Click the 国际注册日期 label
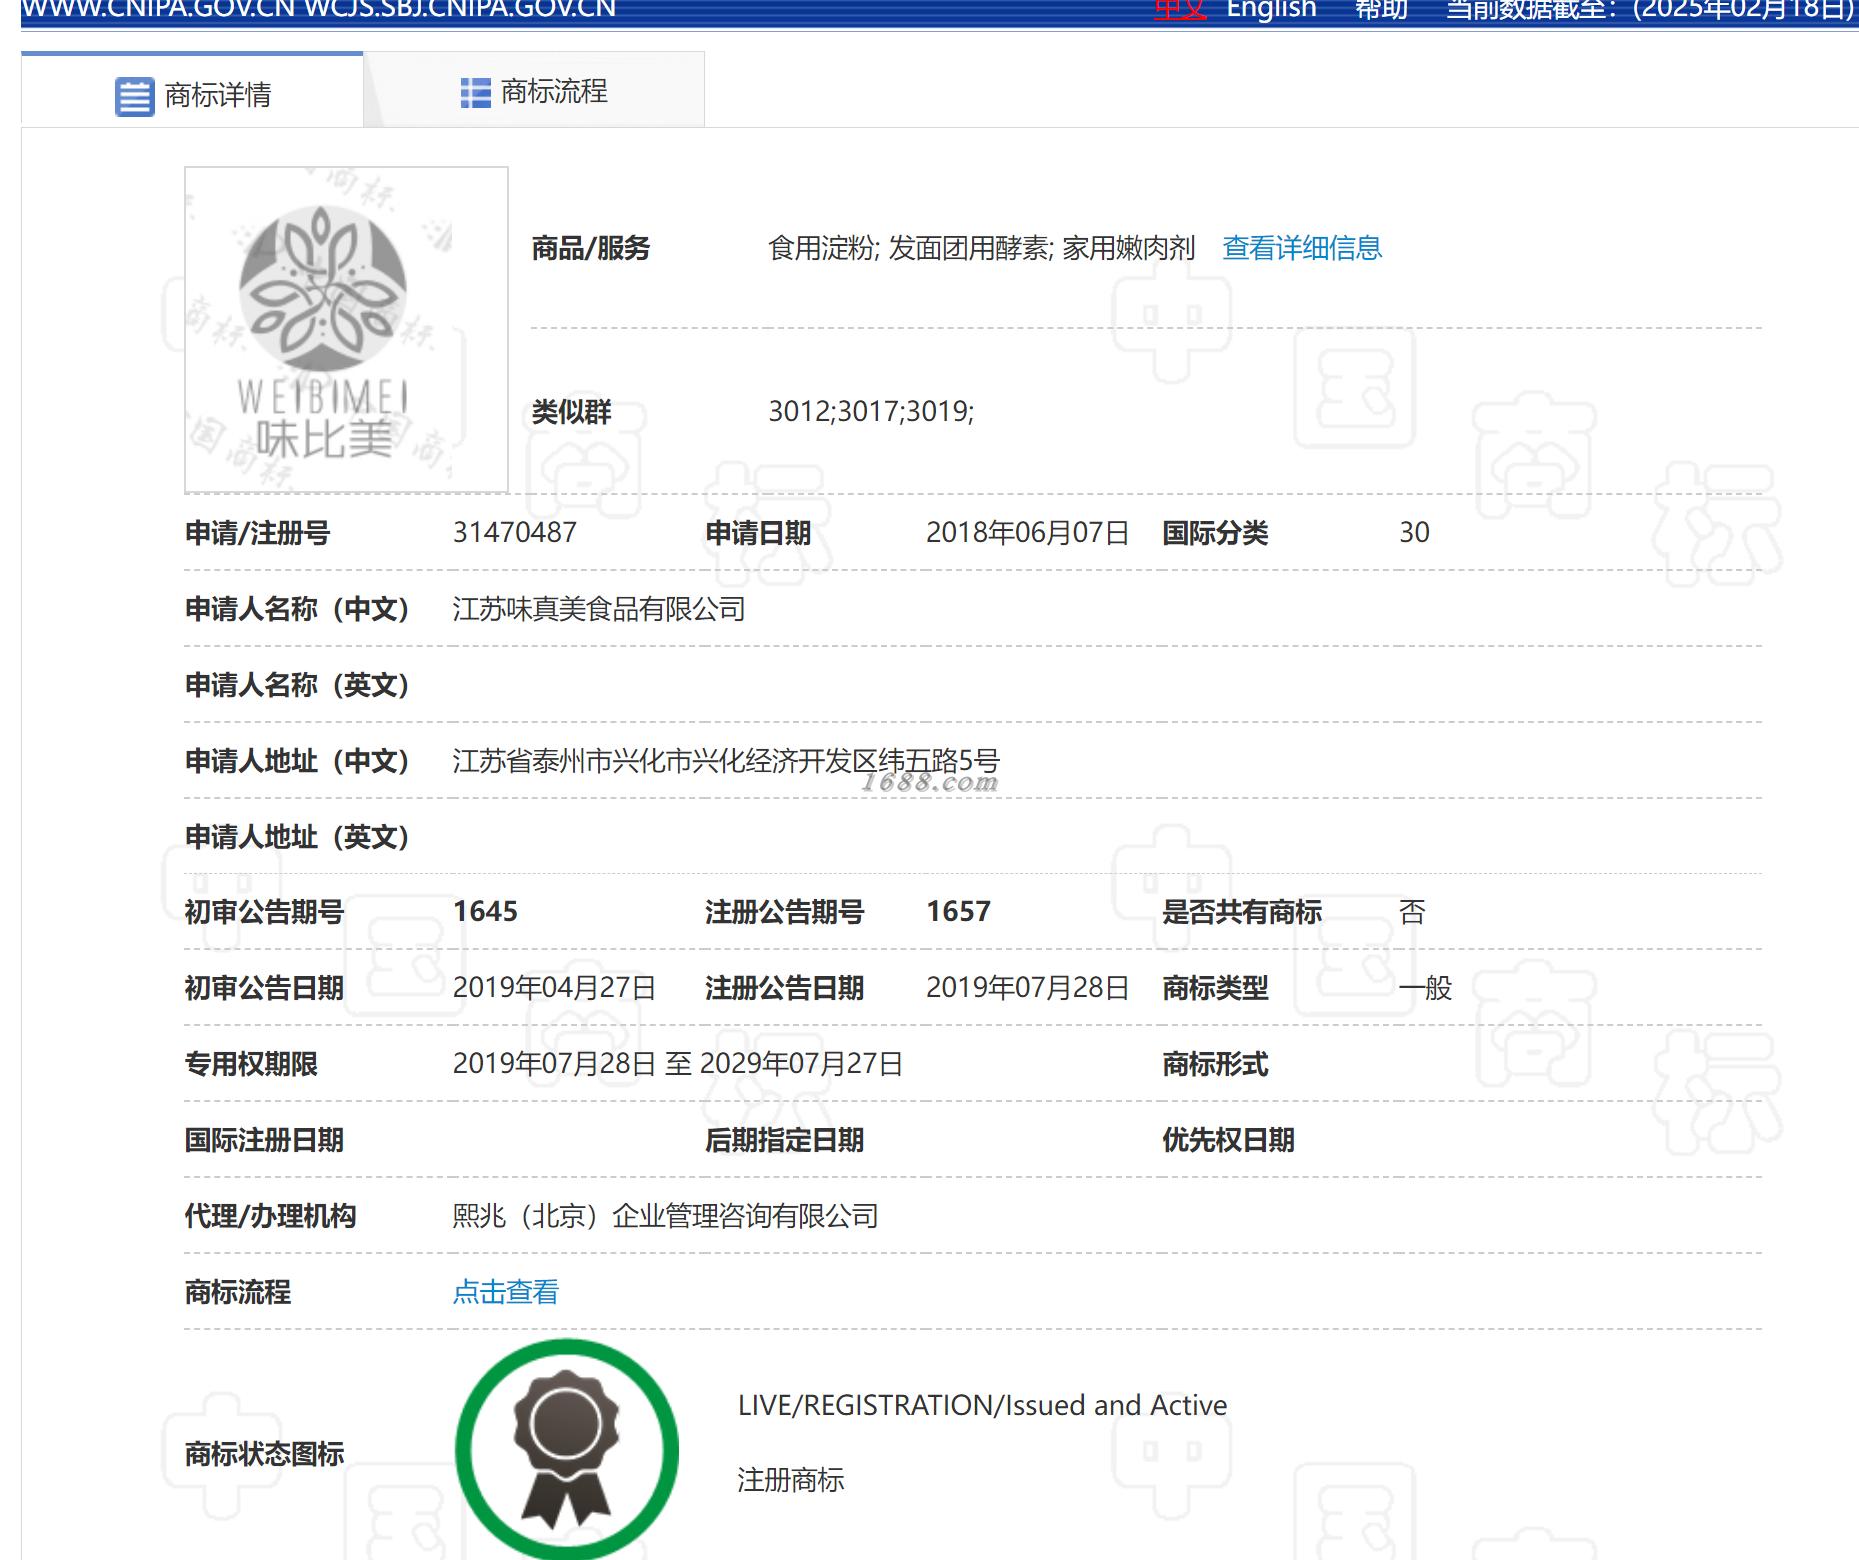This screenshot has height=1560, width=1859. [x=264, y=1140]
